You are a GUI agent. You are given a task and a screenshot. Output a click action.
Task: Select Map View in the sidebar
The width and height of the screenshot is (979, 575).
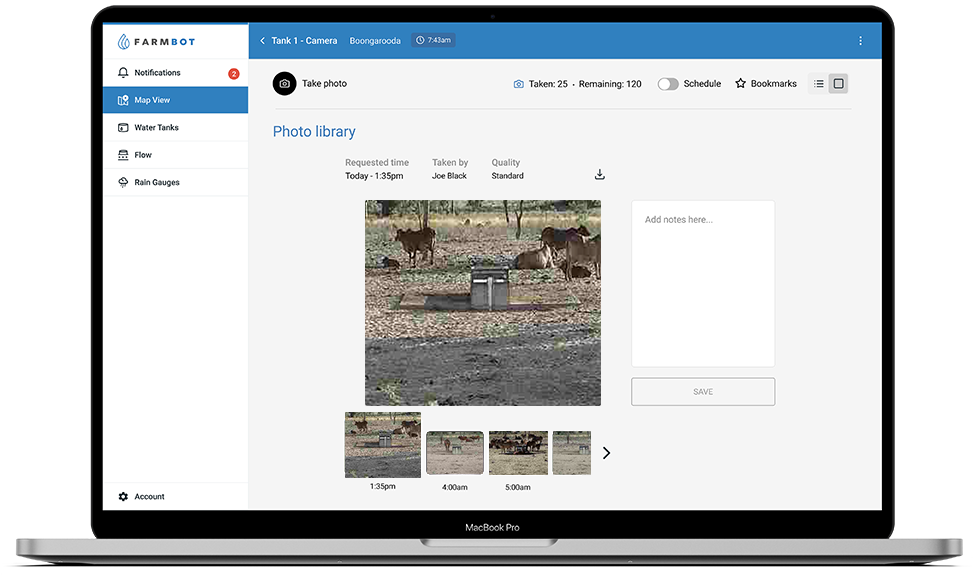(153, 100)
